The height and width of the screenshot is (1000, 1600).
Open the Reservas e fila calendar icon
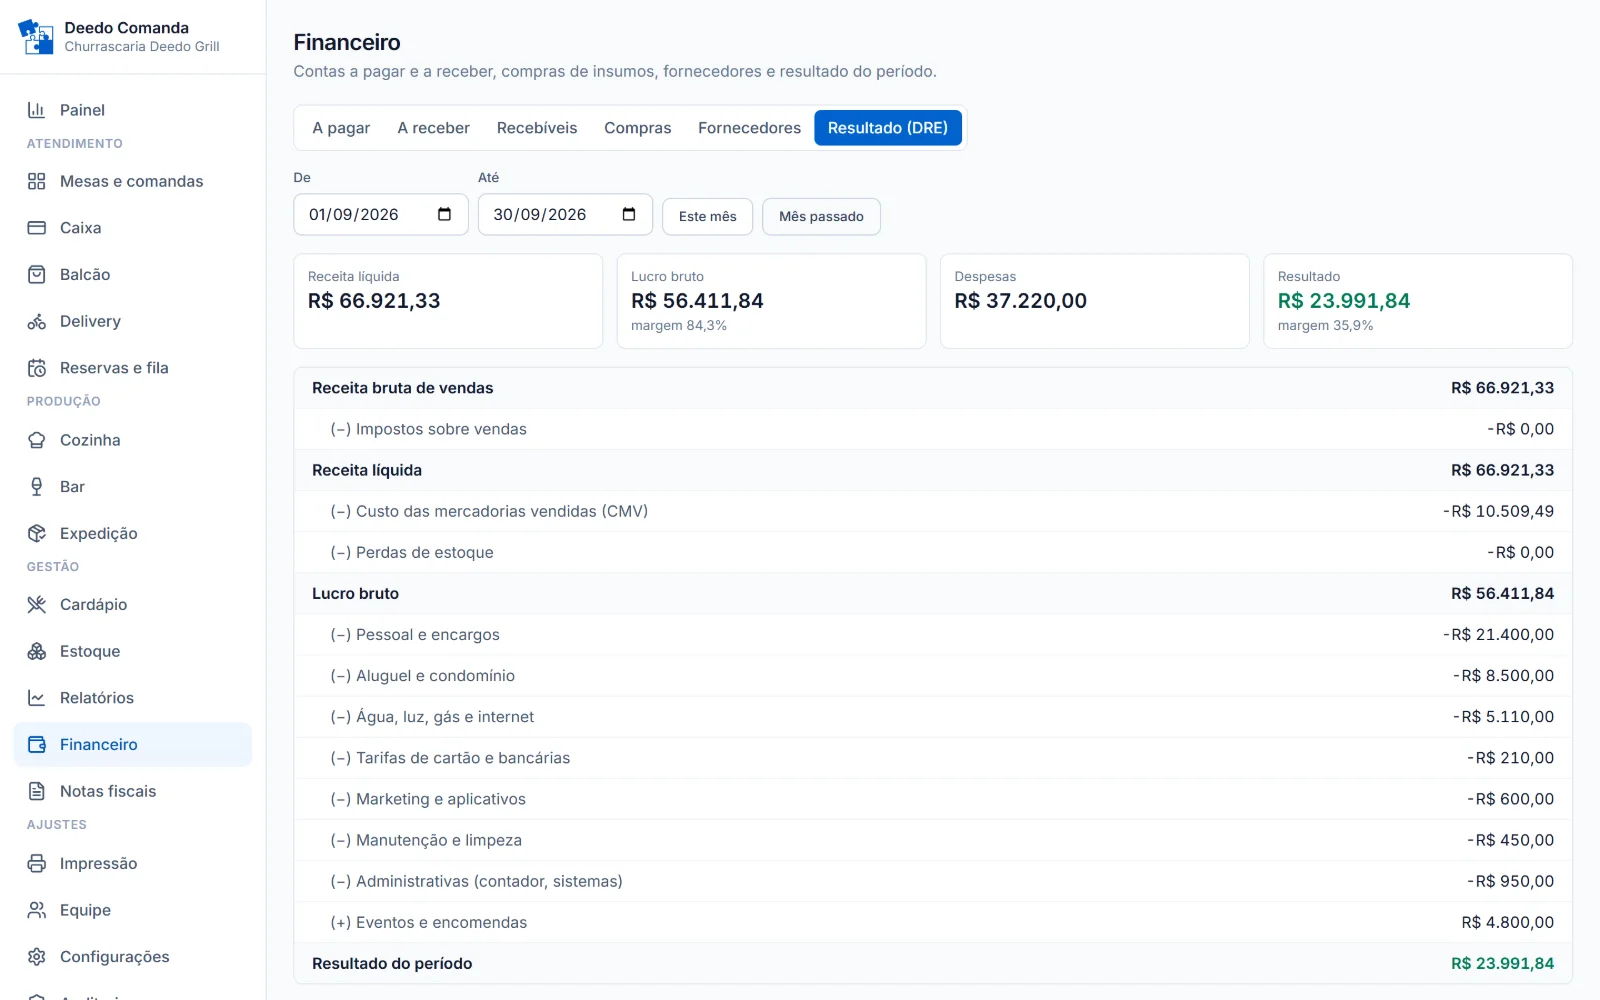click(x=37, y=368)
